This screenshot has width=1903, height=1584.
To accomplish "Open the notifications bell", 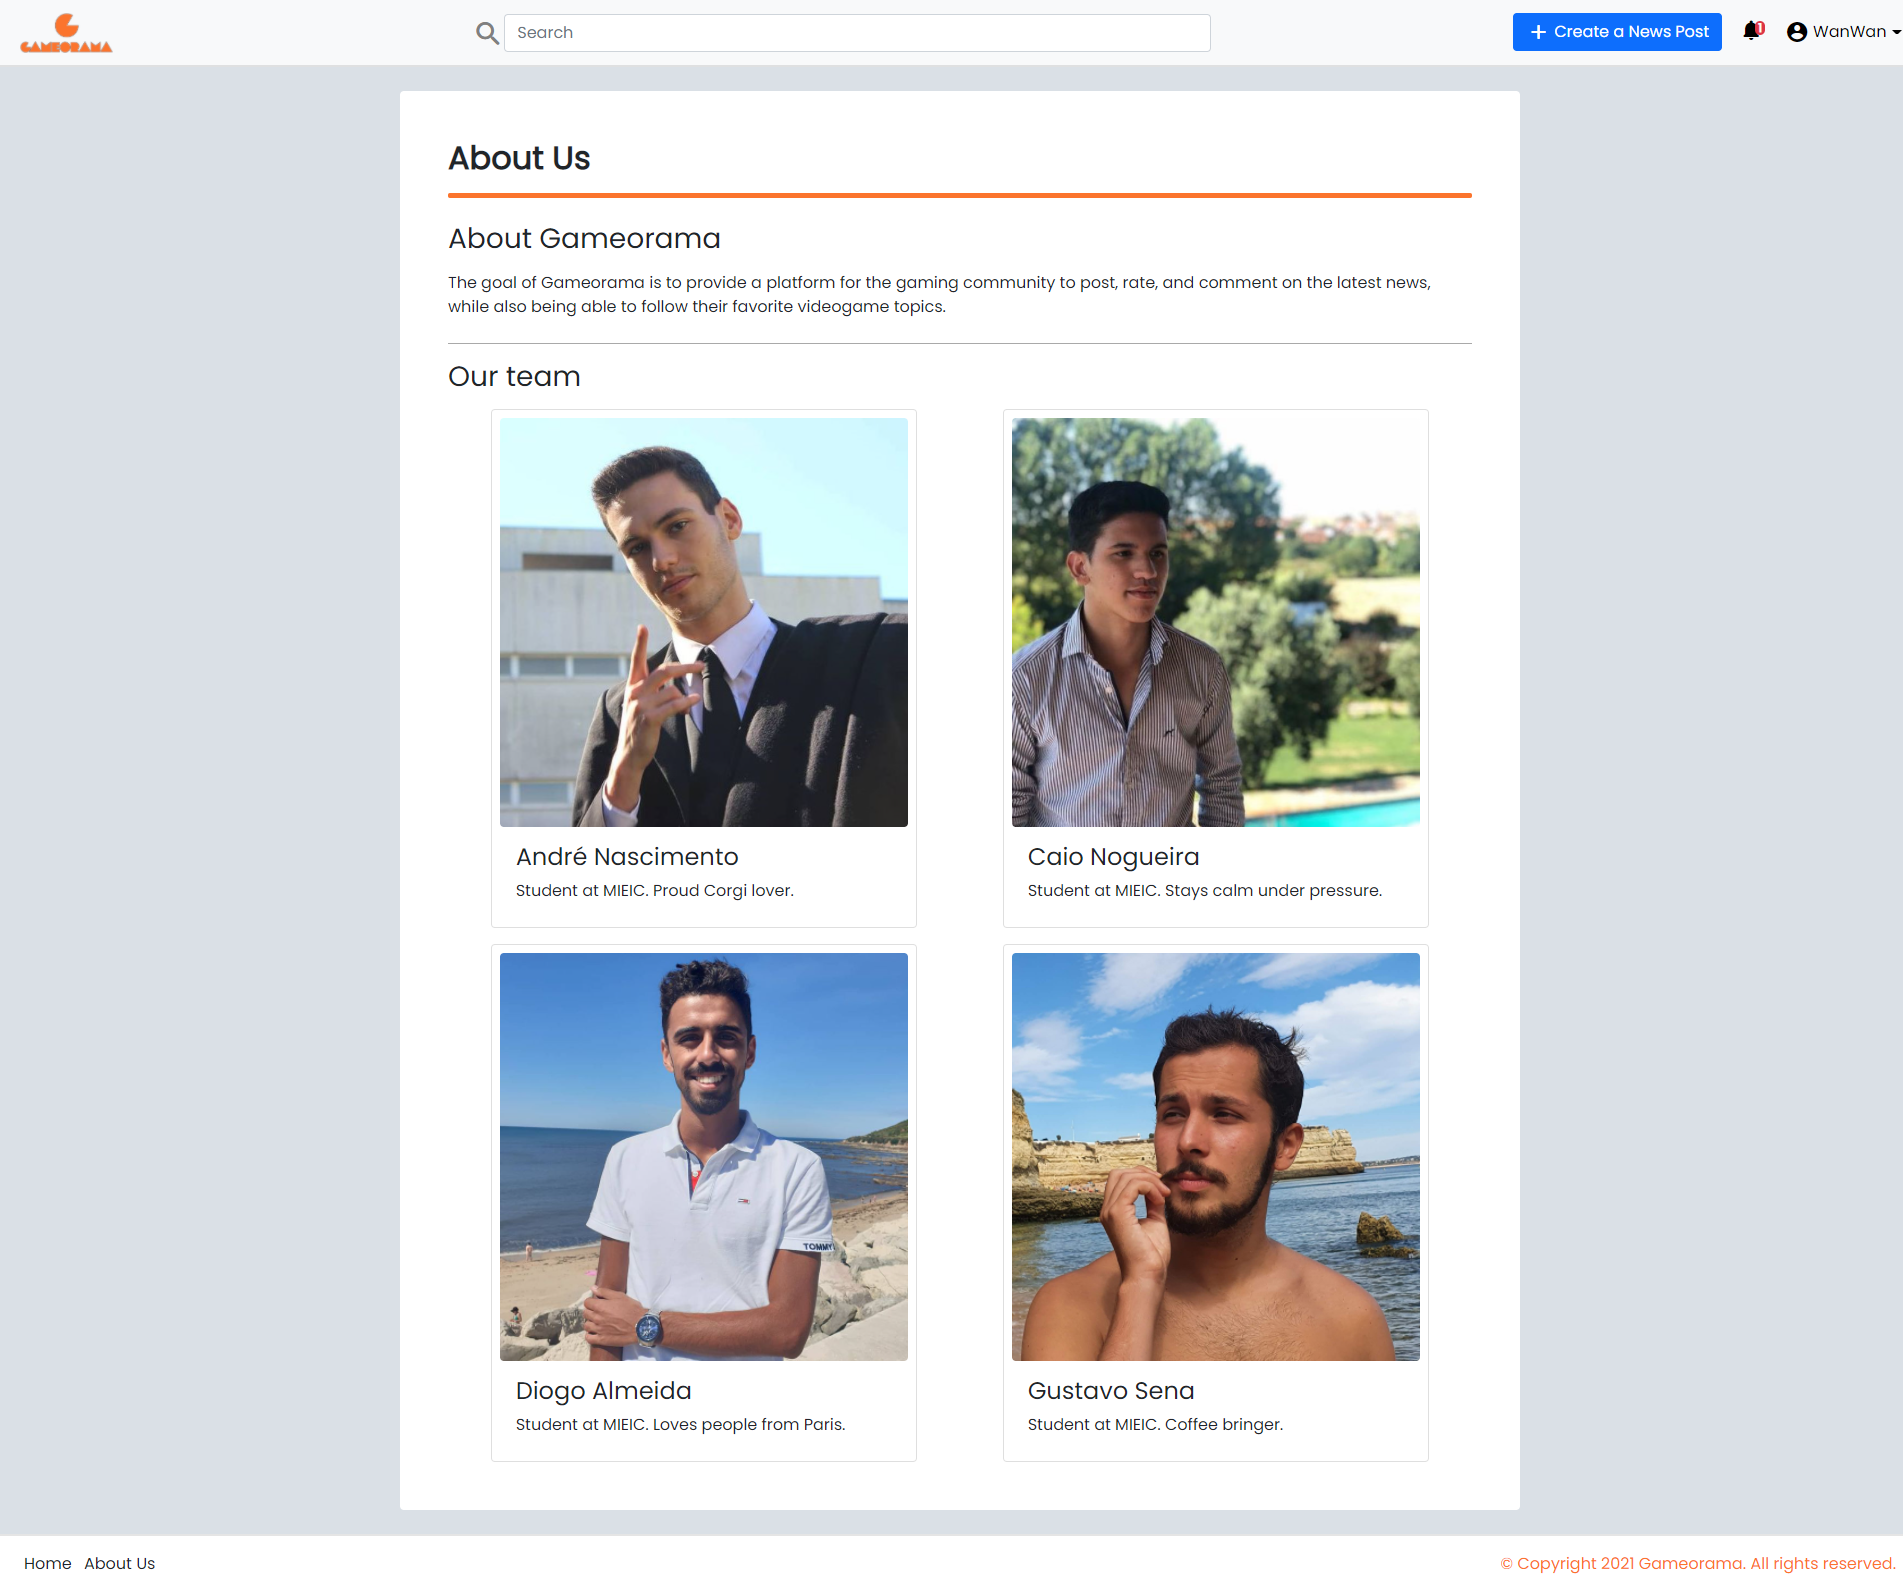I will (1751, 31).
